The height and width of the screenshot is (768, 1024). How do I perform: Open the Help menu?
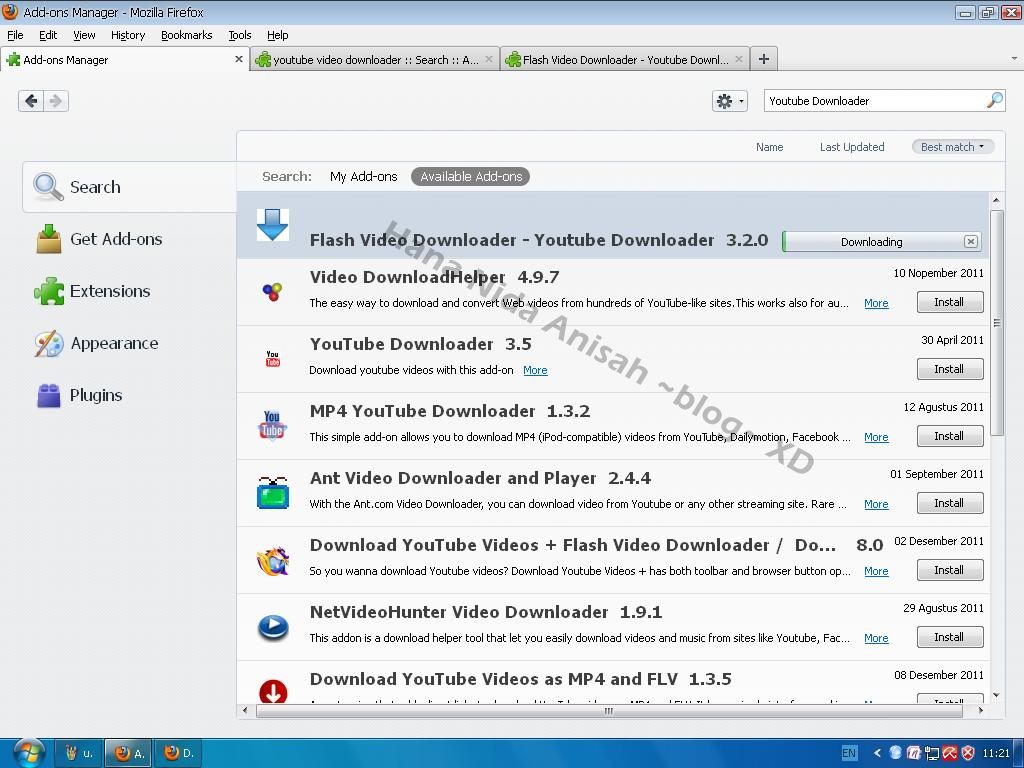click(x=278, y=35)
